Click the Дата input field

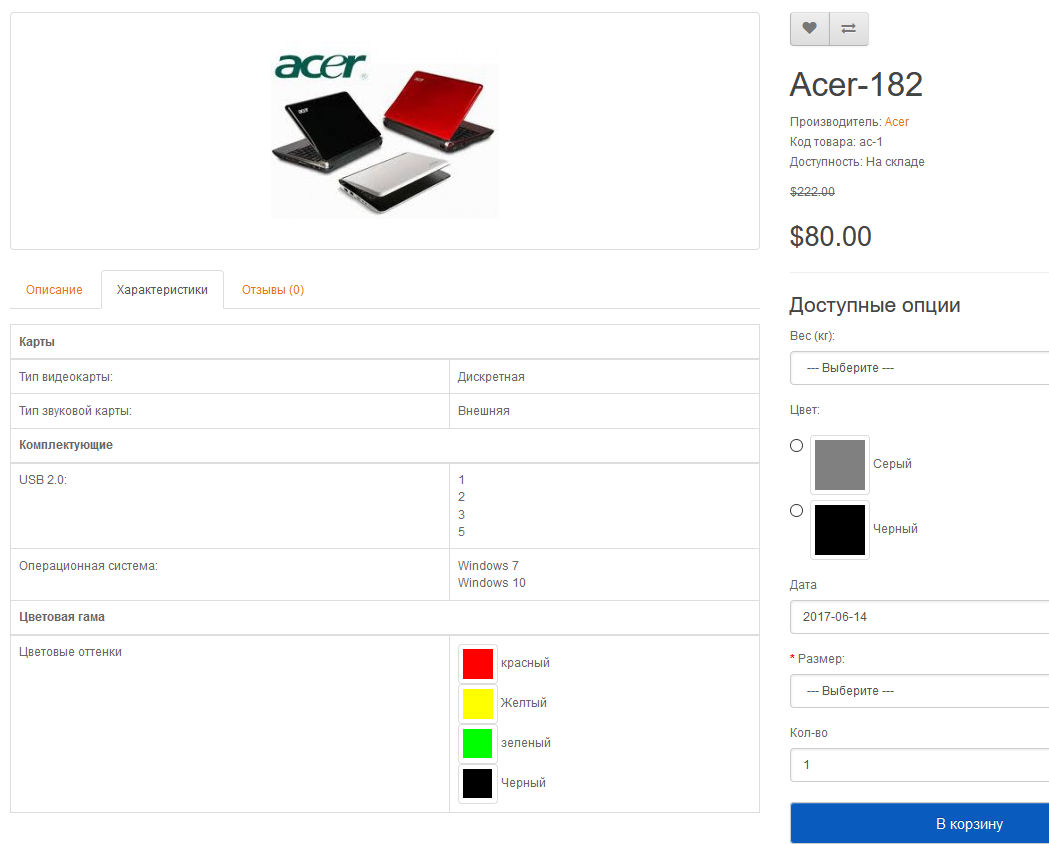coord(919,617)
